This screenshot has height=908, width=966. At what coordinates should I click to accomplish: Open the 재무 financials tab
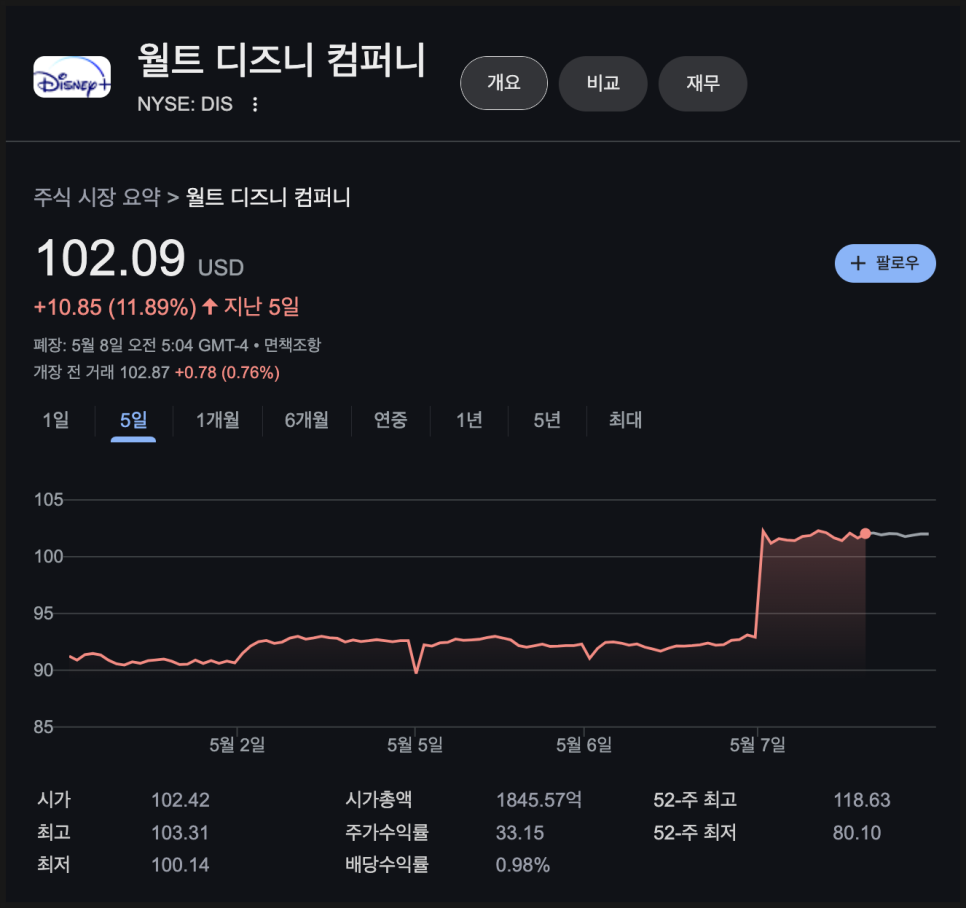703,83
